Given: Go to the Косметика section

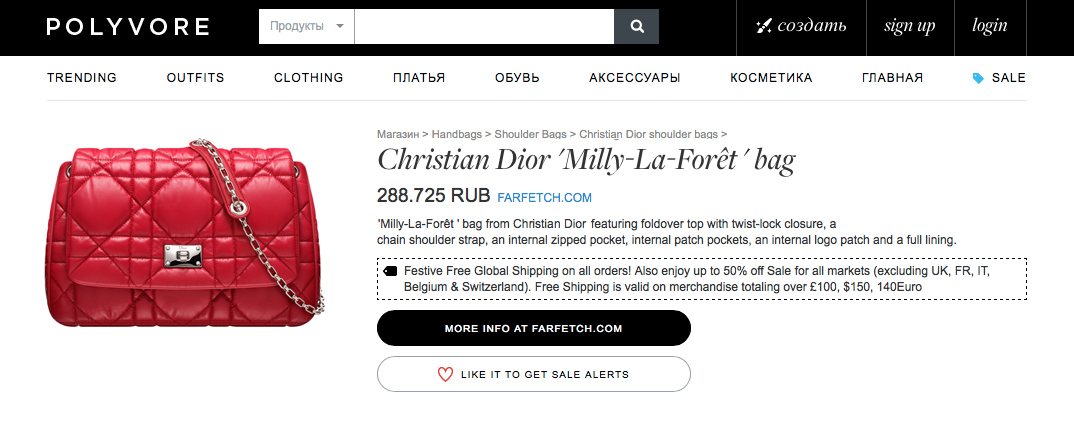Looking at the screenshot, I should coord(771,78).
